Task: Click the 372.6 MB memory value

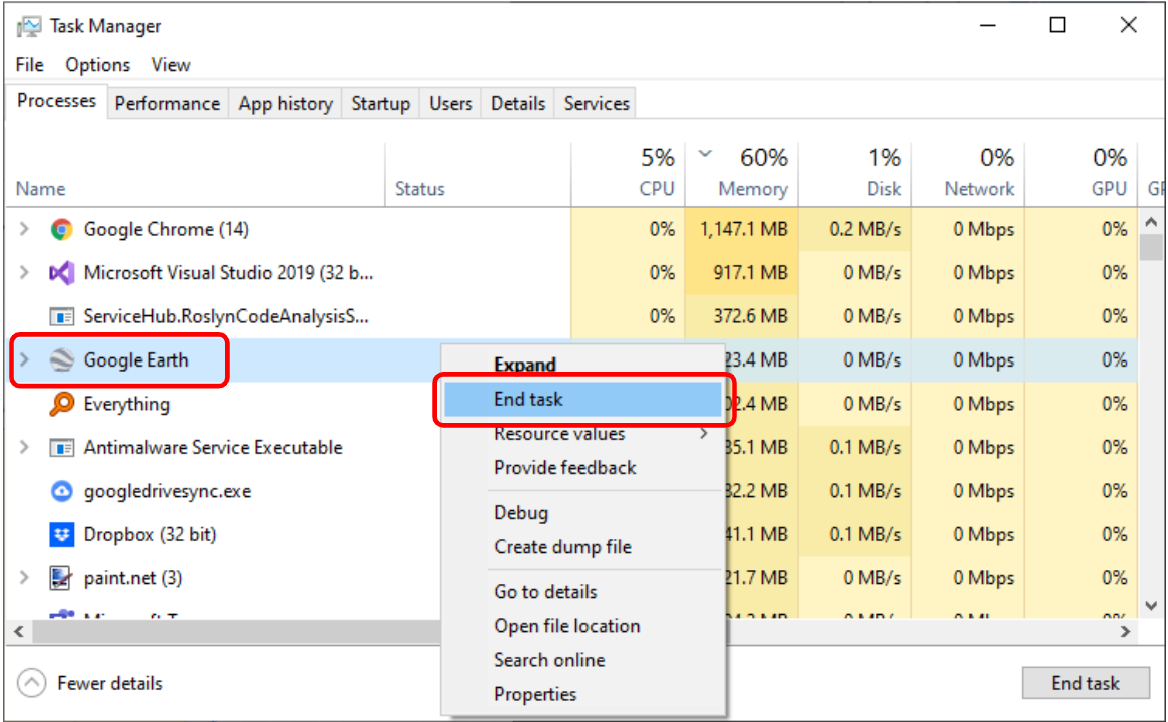Action: click(x=750, y=317)
